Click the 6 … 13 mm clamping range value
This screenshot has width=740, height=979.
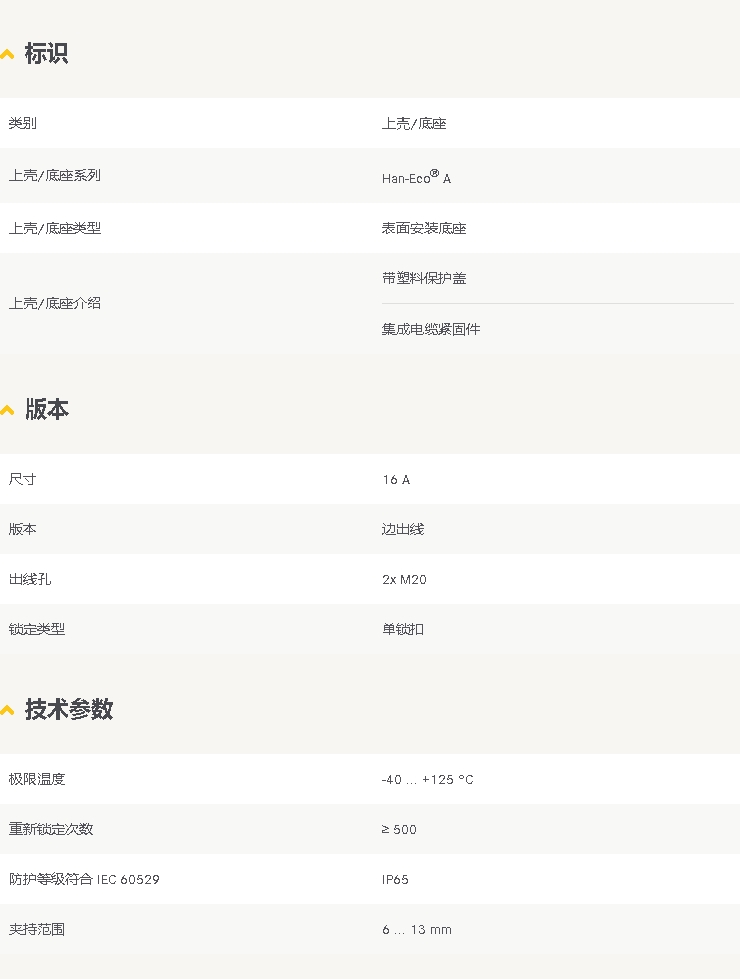tap(416, 930)
